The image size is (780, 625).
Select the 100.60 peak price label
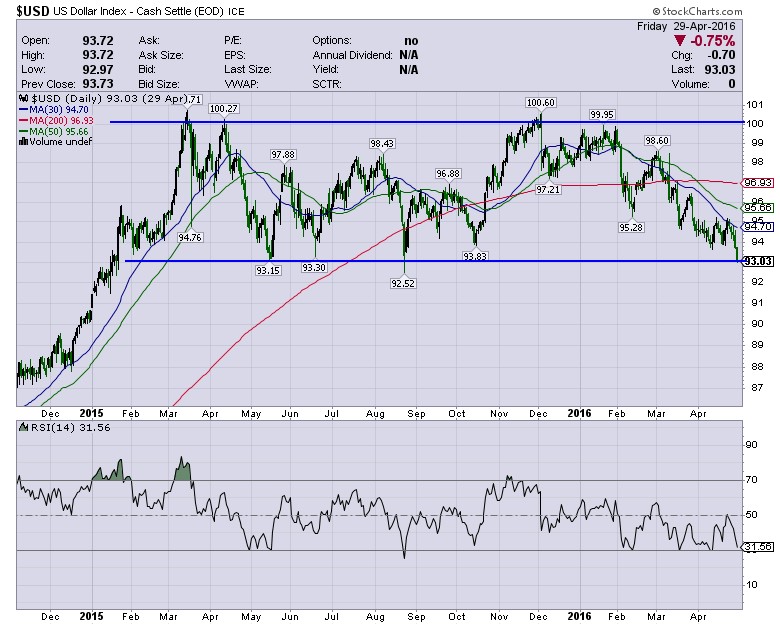click(540, 102)
